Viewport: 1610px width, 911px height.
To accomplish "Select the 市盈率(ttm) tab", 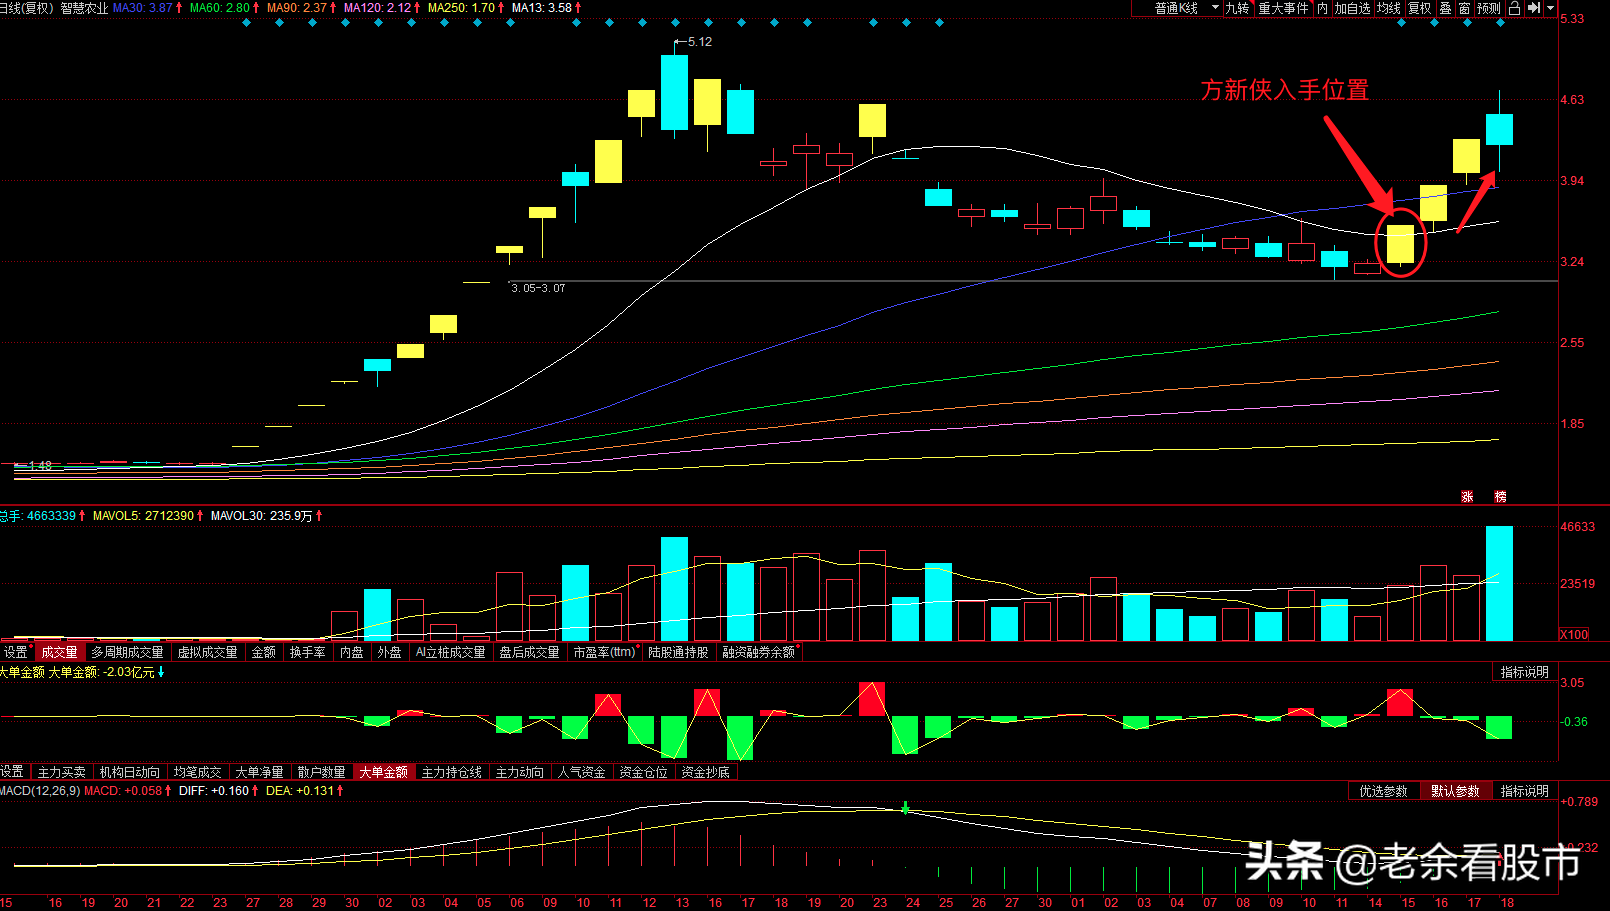I will pos(605,652).
